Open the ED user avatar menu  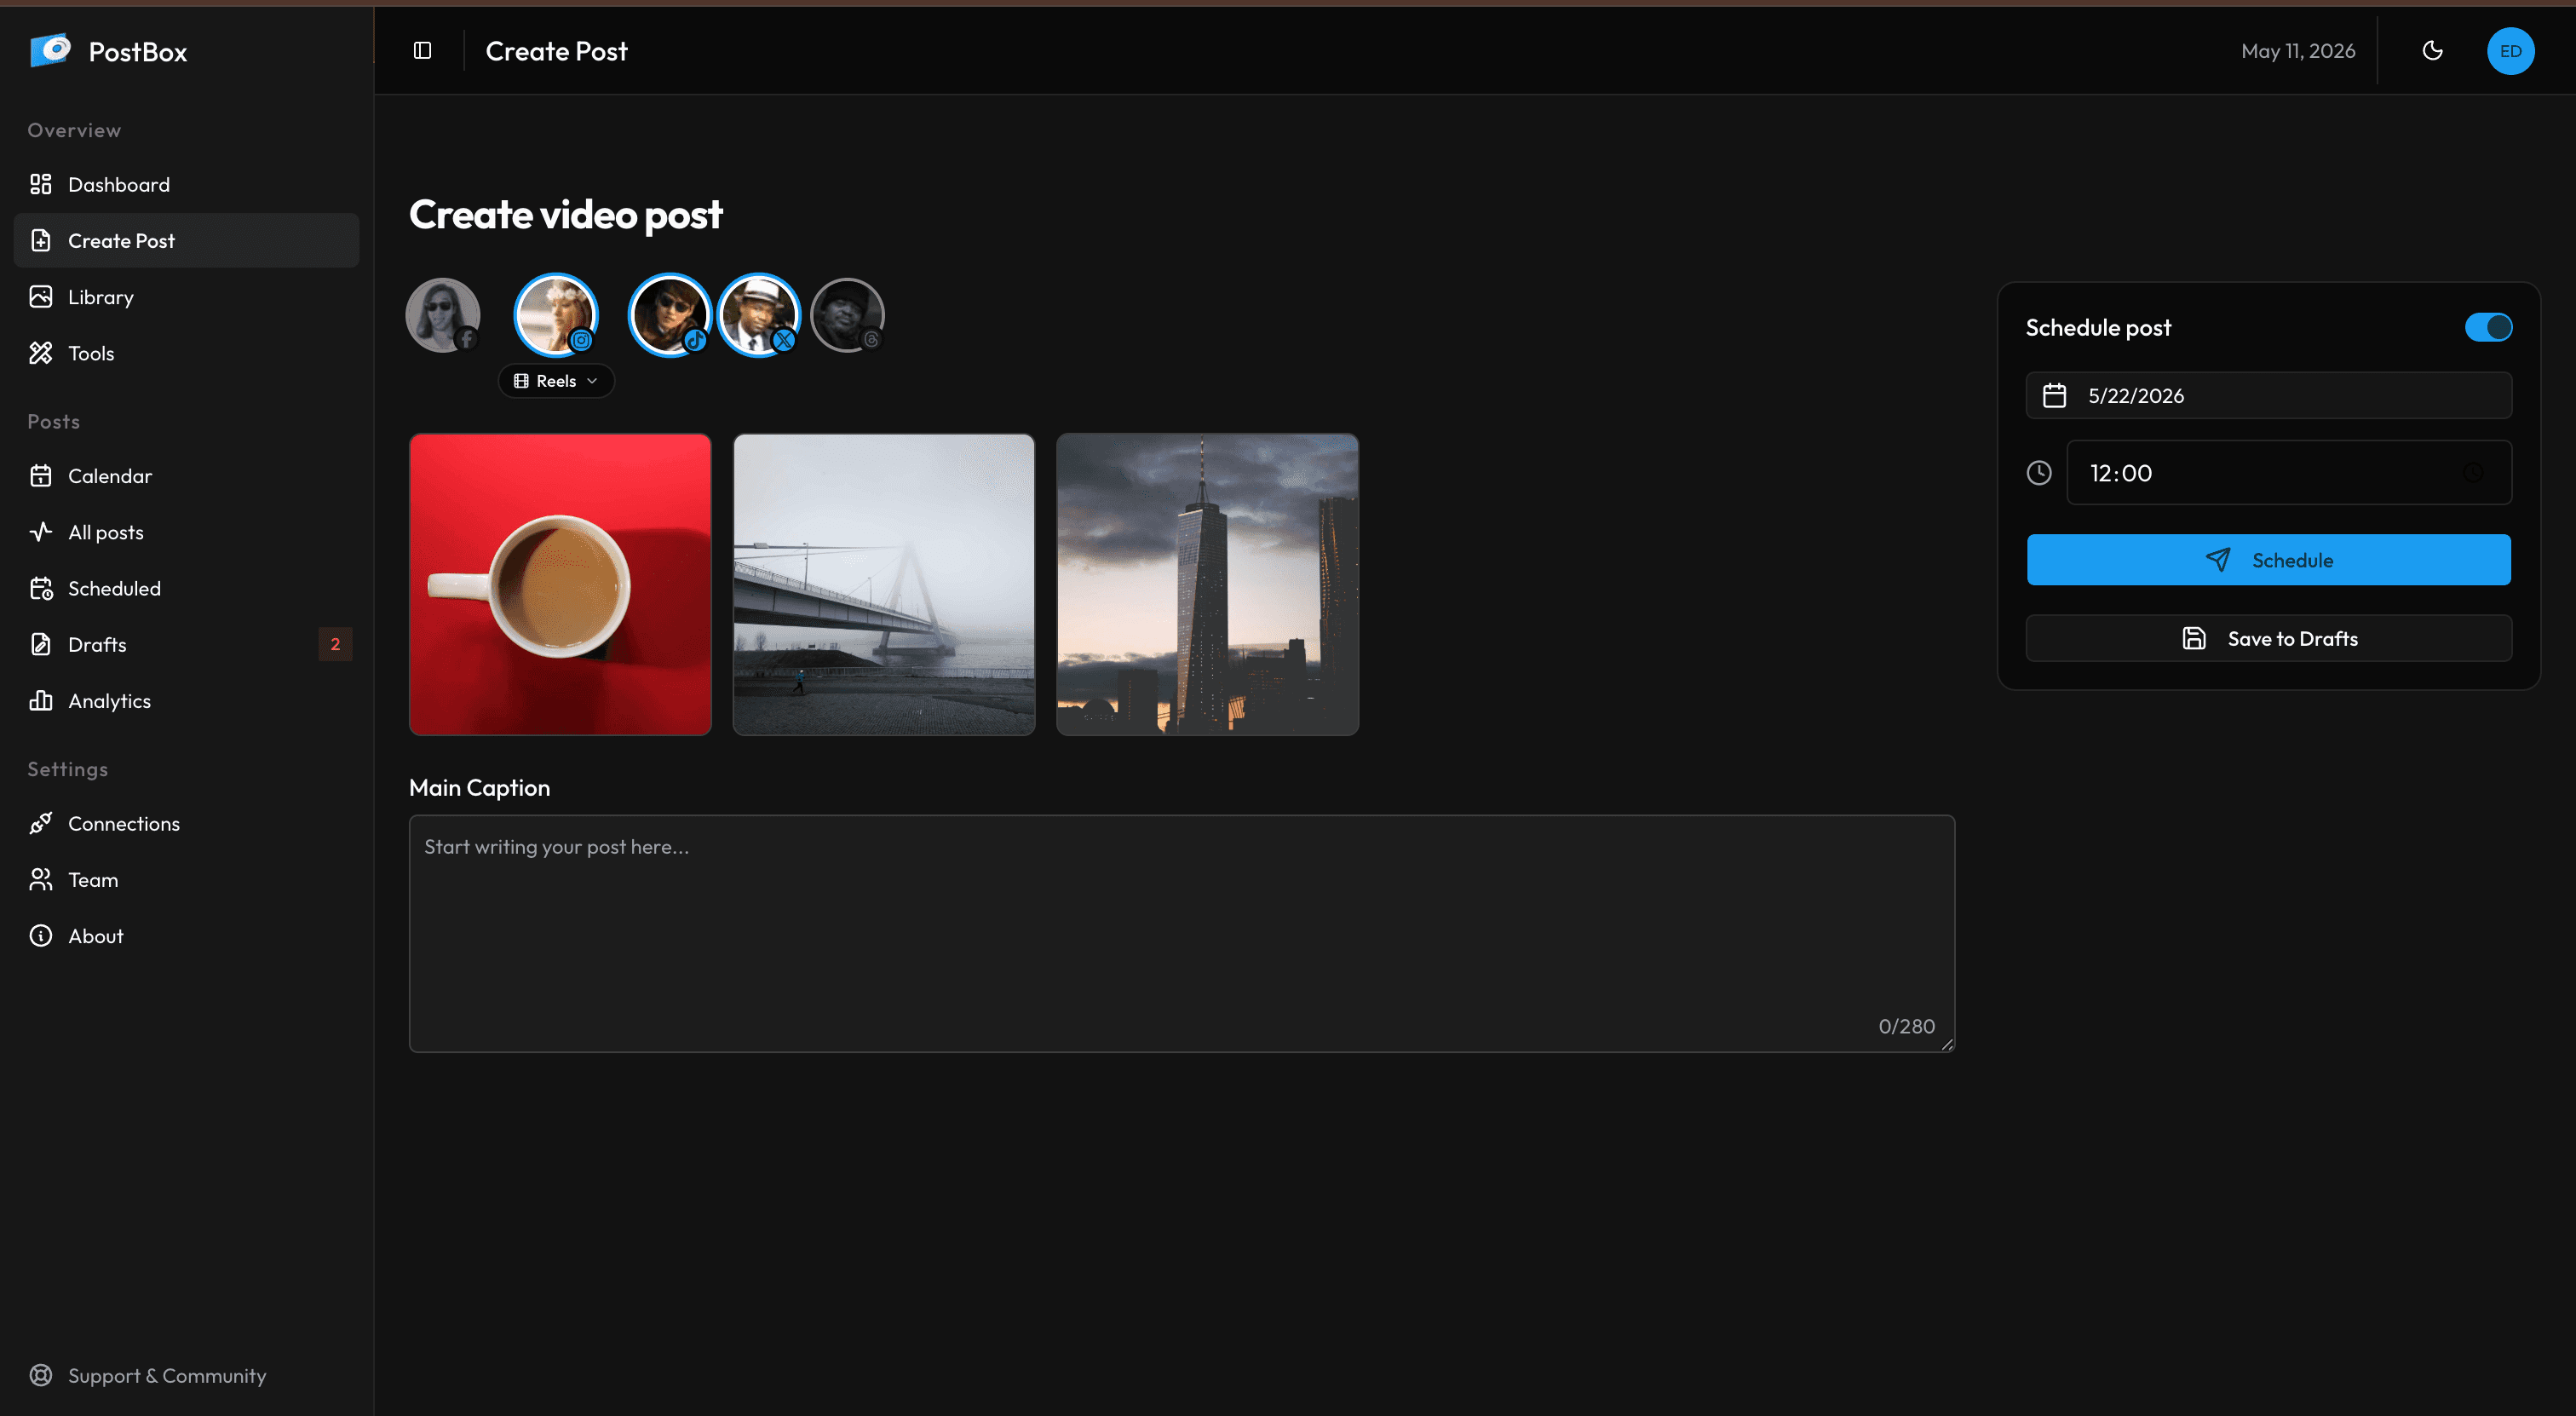tap(2510, 51)
